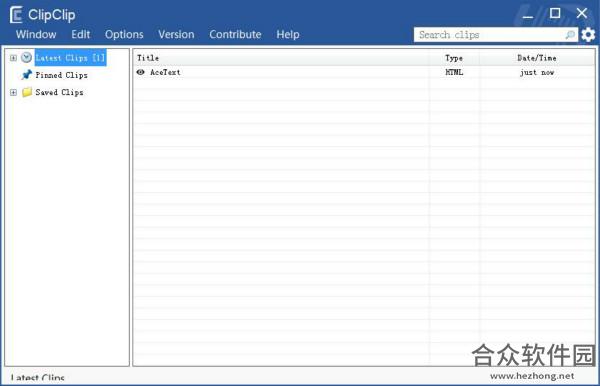Viewport: 600px width, 386px height.
Task: Open the Version menu
Action: coord(176,34)
